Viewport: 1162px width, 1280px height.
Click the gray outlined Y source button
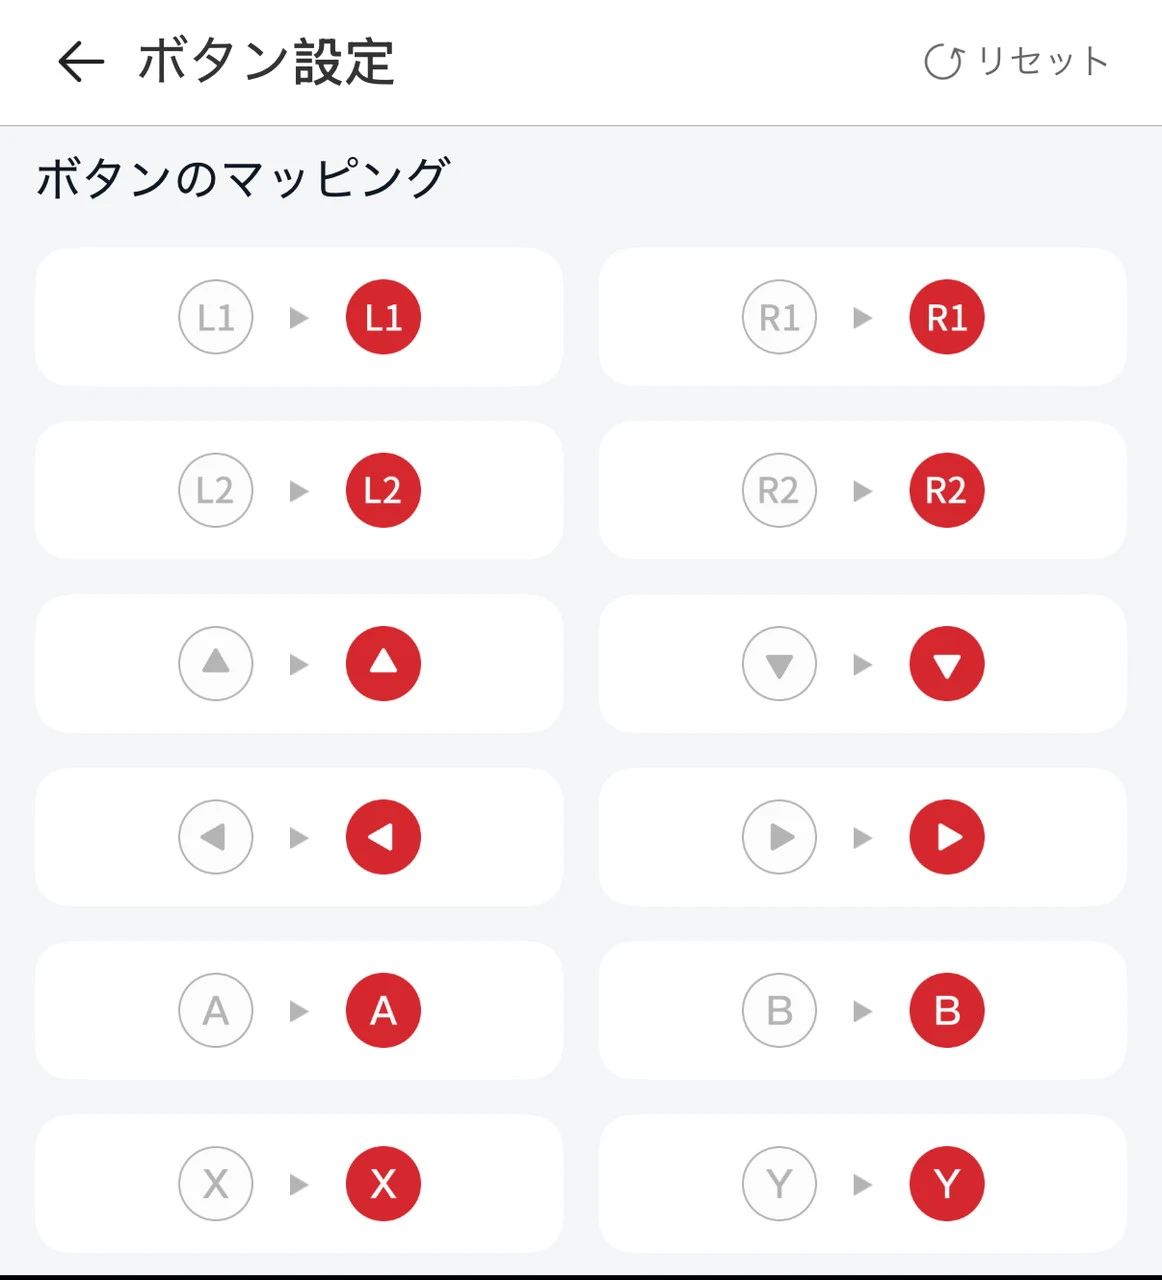779,1184
